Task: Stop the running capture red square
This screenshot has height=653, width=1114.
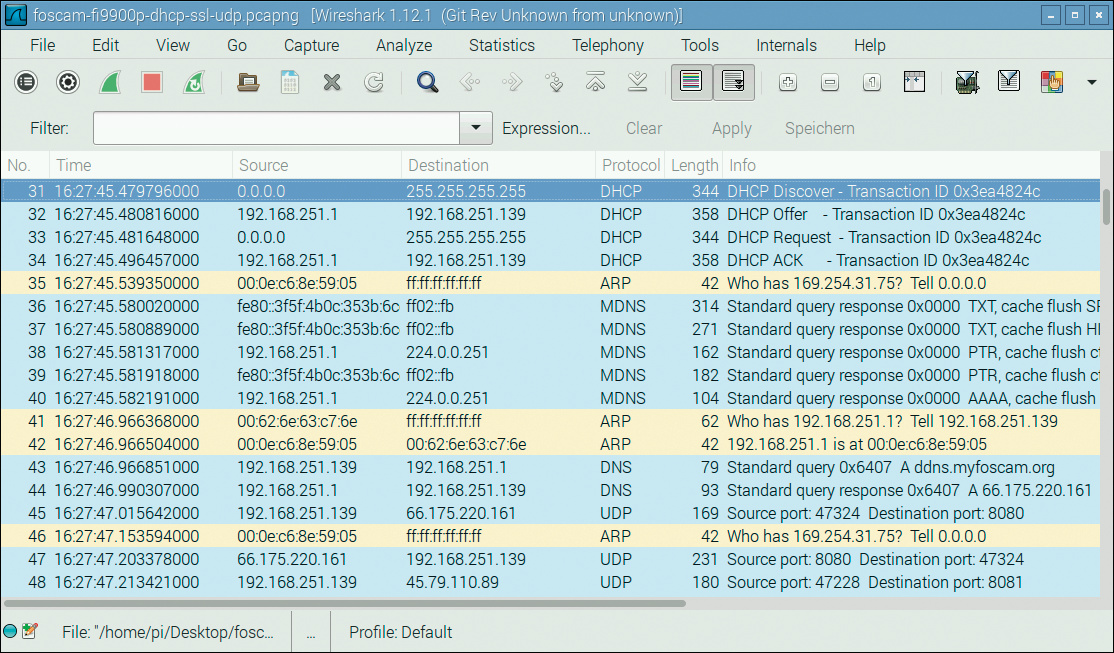Action: (152, 83)
